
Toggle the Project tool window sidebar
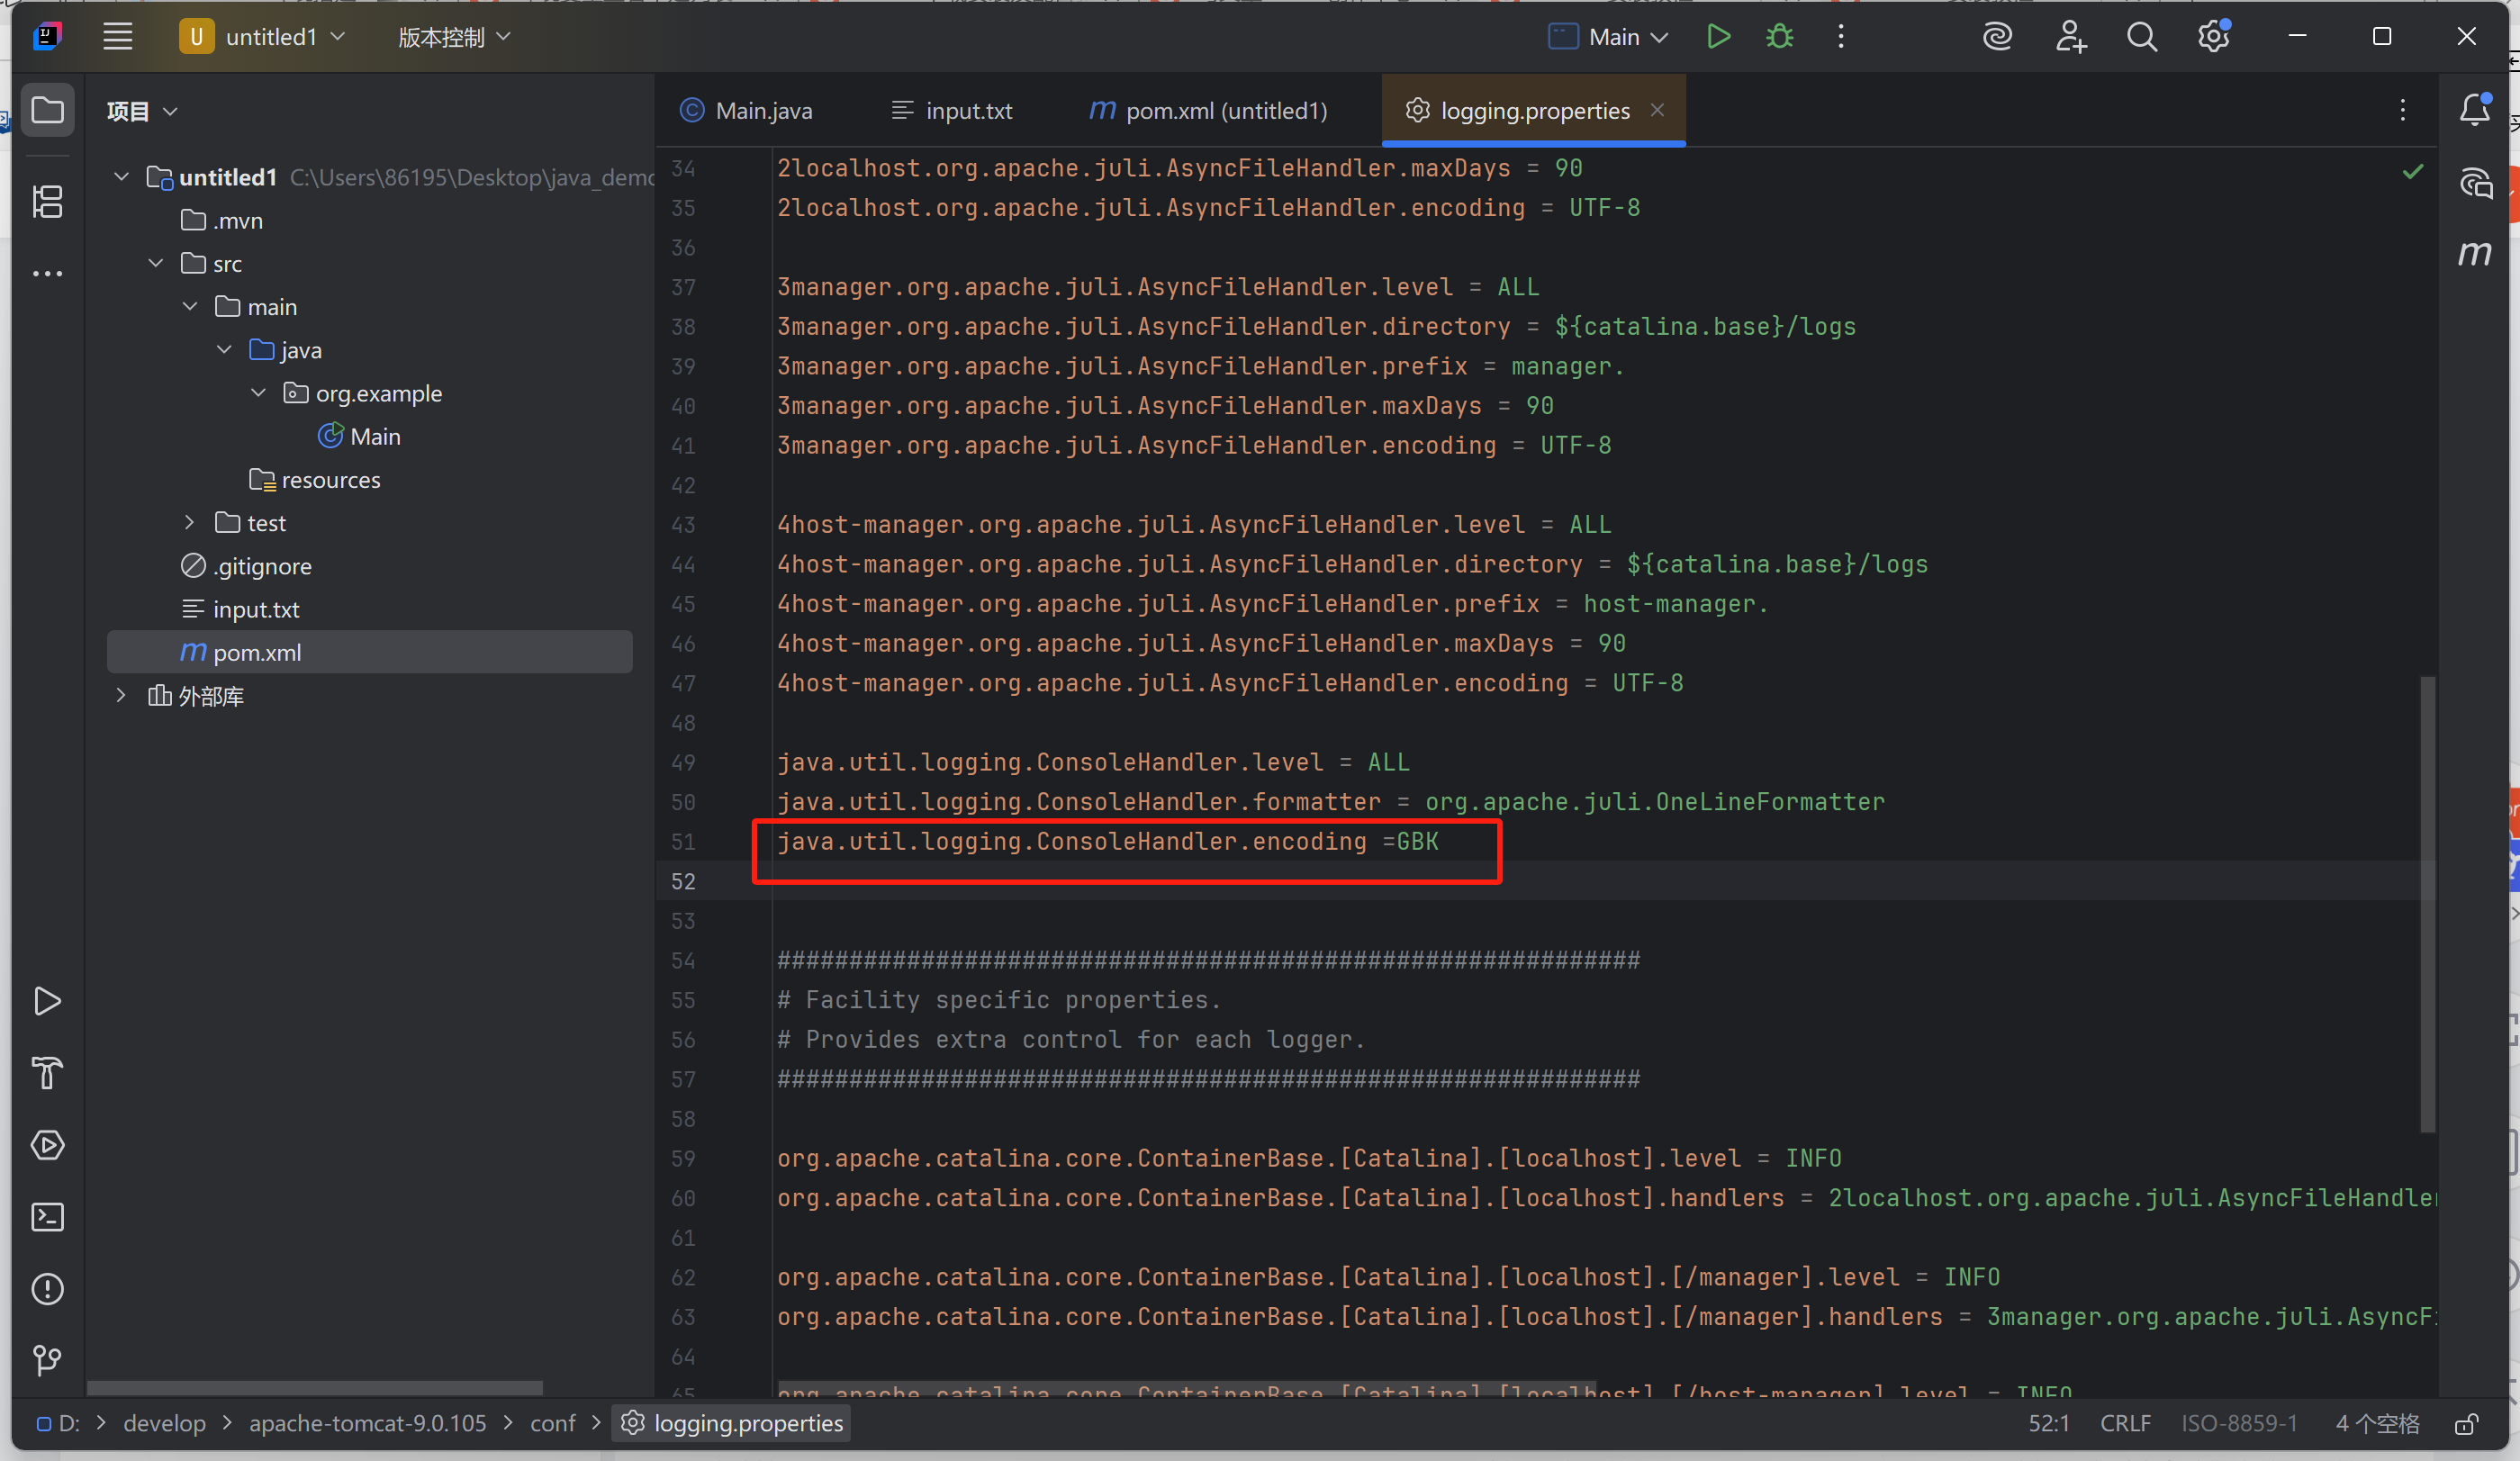pyautogui.click(x=48, y=110)
